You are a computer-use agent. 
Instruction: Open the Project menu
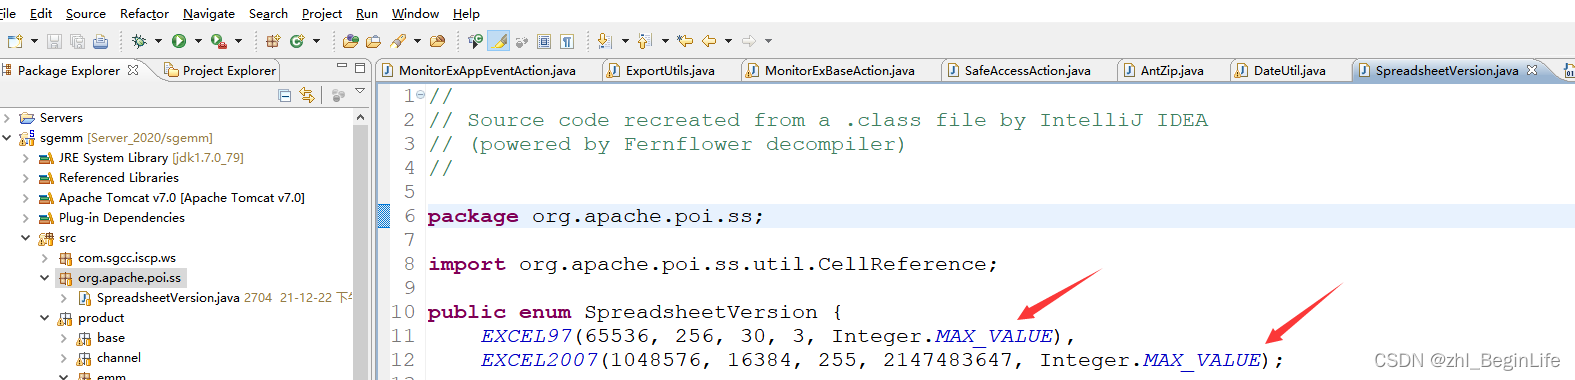click(322, 13)
